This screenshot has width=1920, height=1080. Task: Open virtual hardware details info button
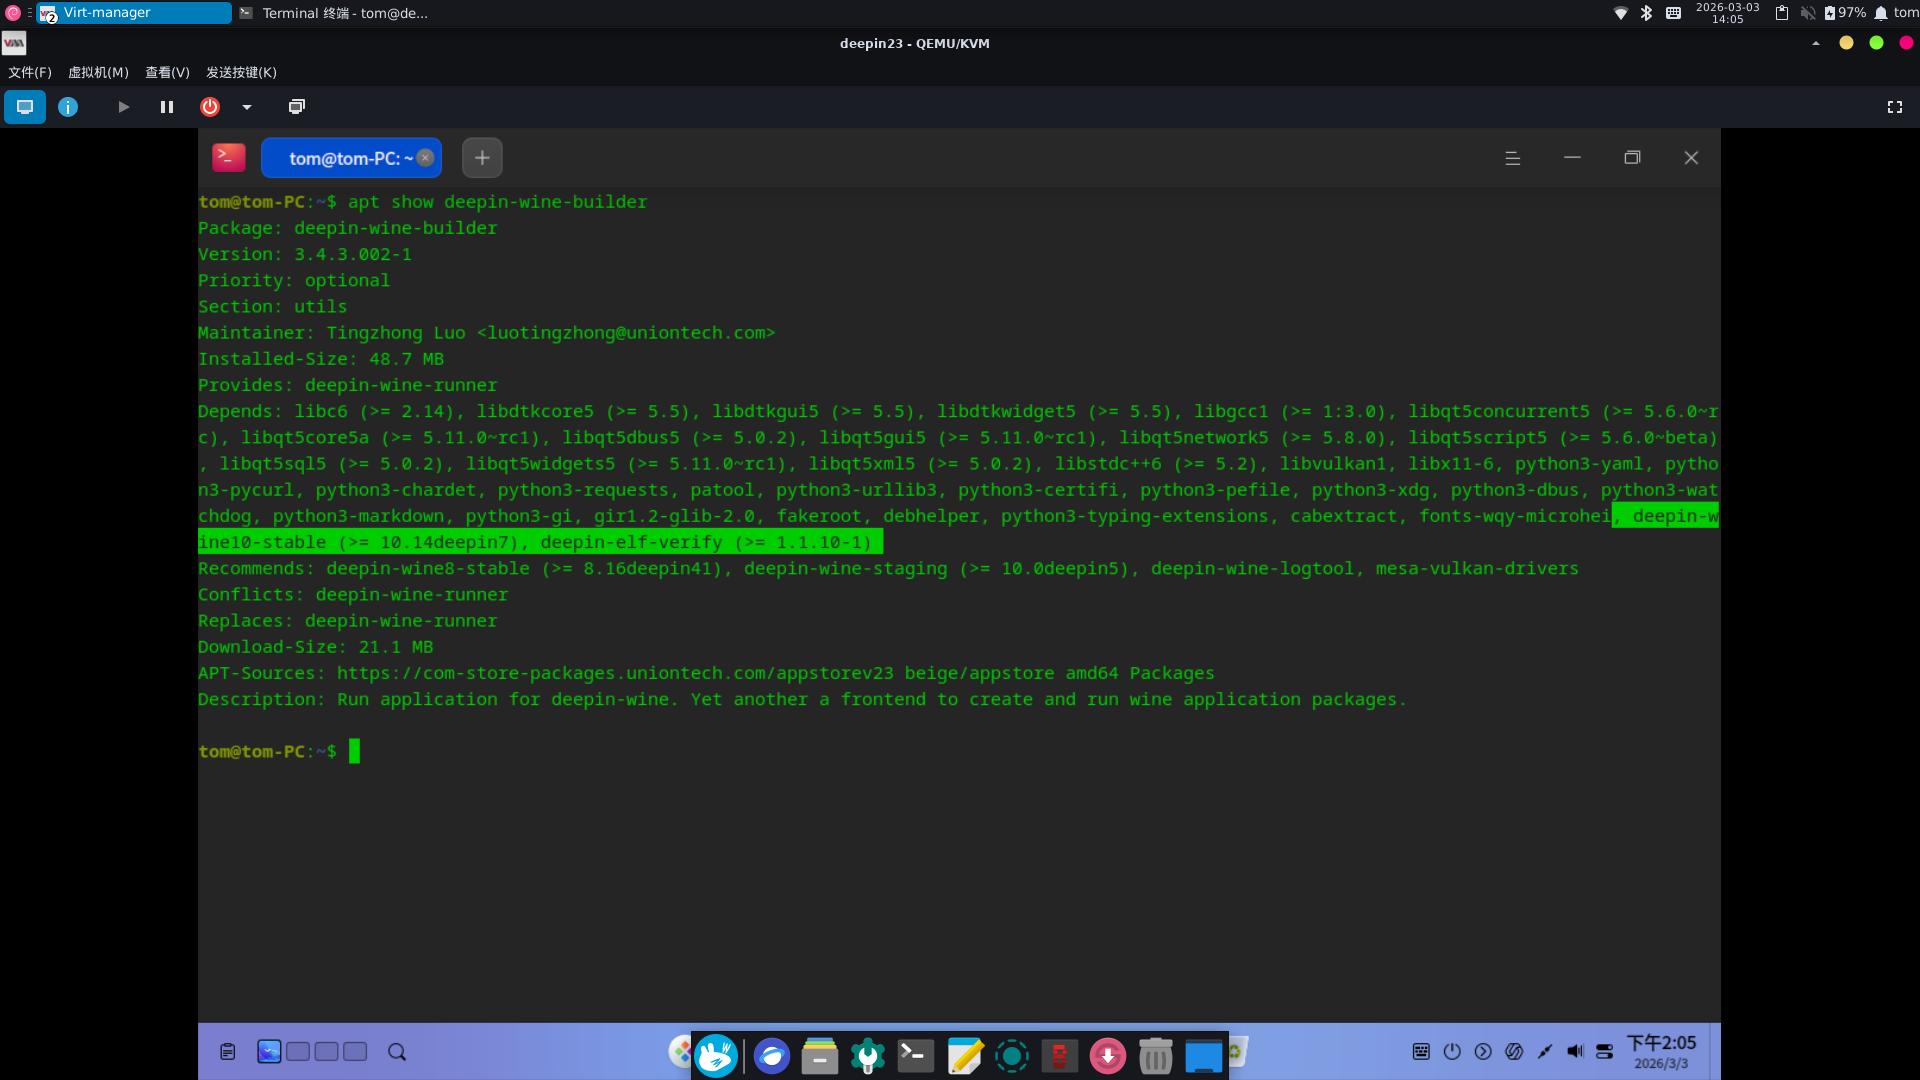point(68,107)
